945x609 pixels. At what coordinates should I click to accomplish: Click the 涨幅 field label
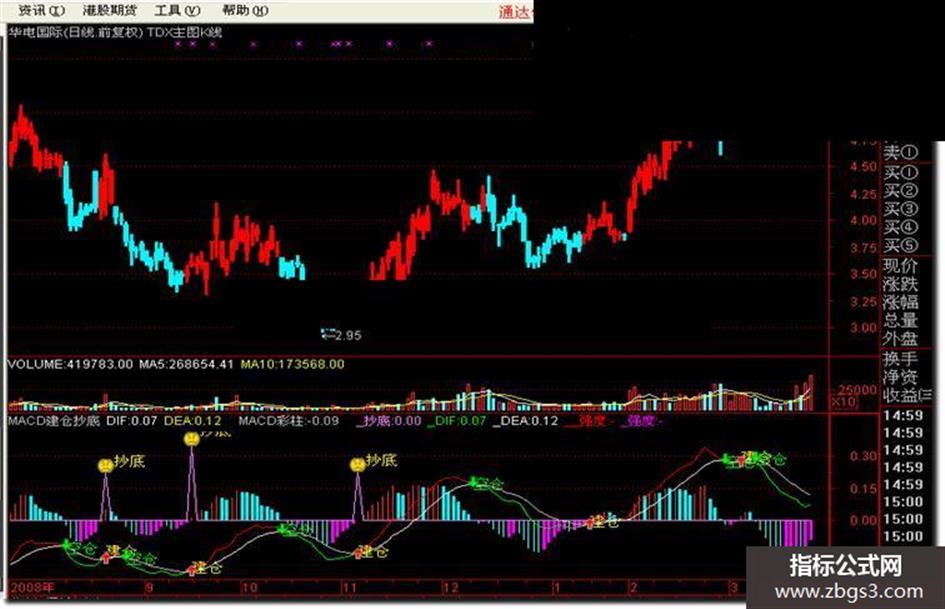(x=900, y=302)
